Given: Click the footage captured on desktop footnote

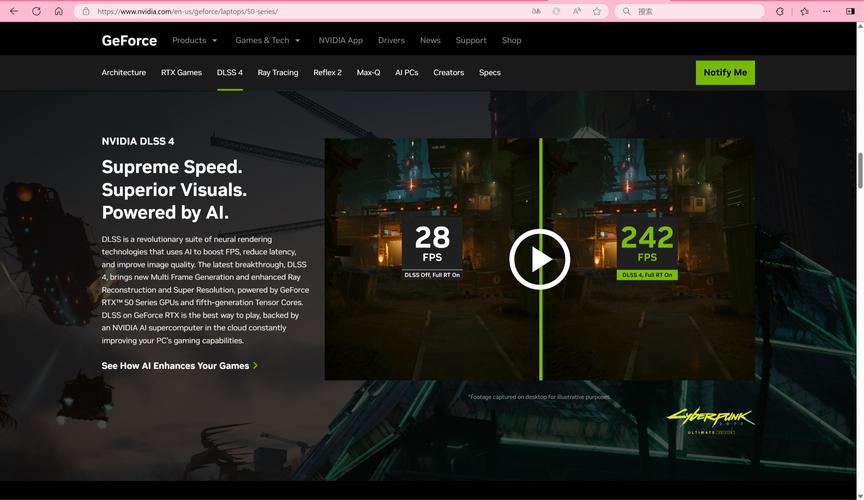Looking at the screenshot, I should click(539, 396).
